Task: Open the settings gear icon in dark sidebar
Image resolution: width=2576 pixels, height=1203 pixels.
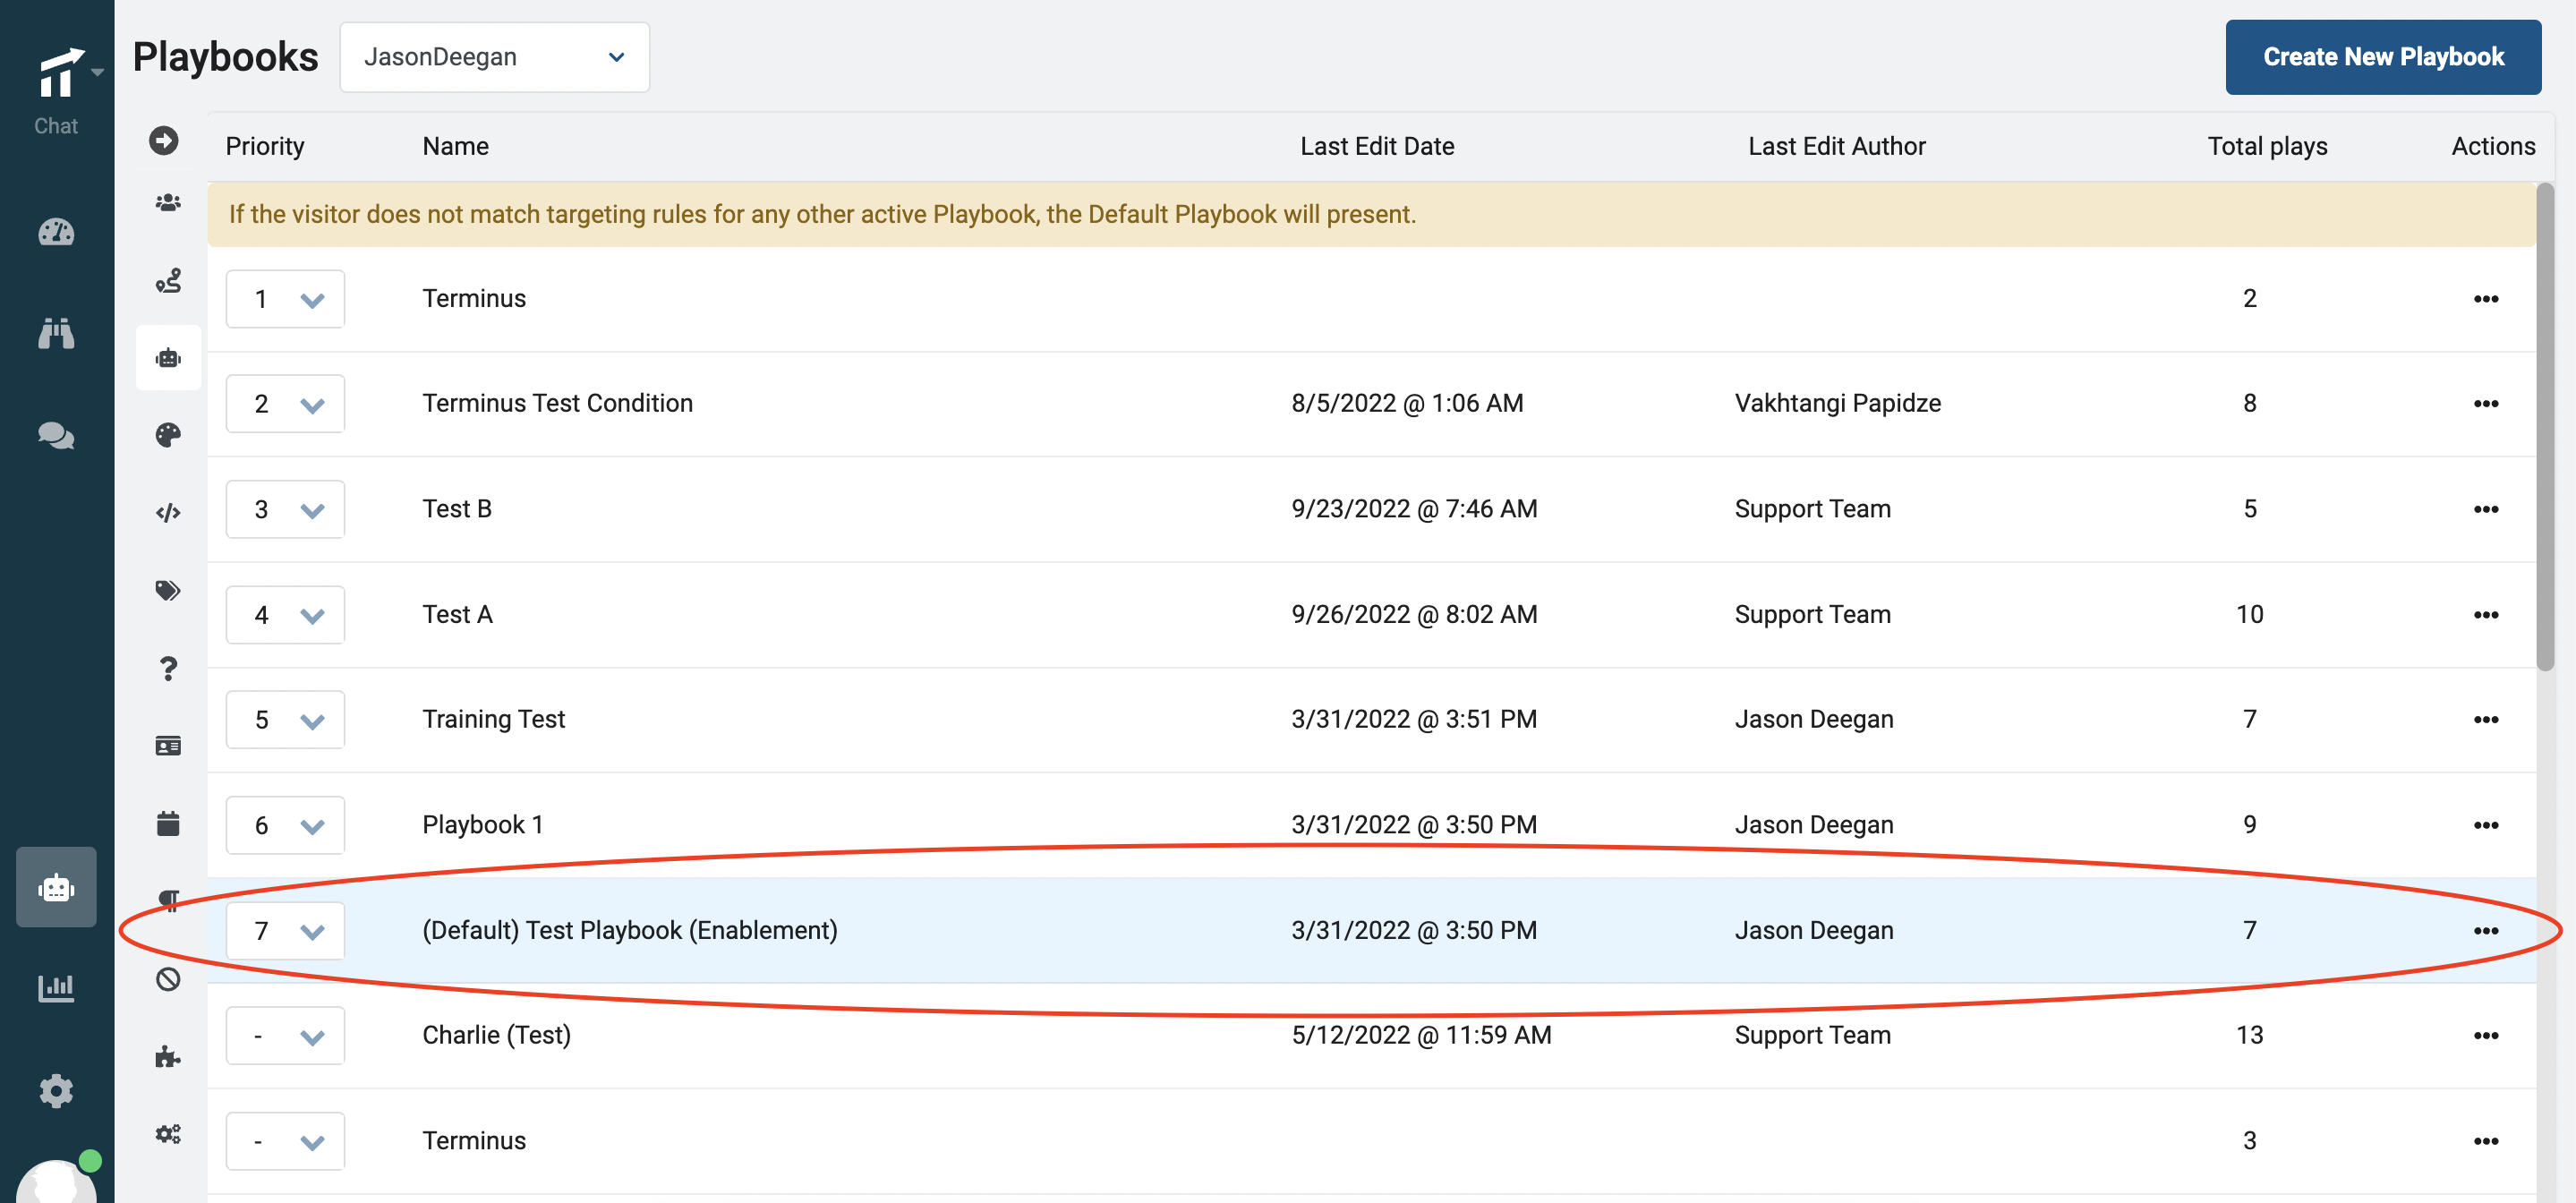Action: tap(56, 1090)
